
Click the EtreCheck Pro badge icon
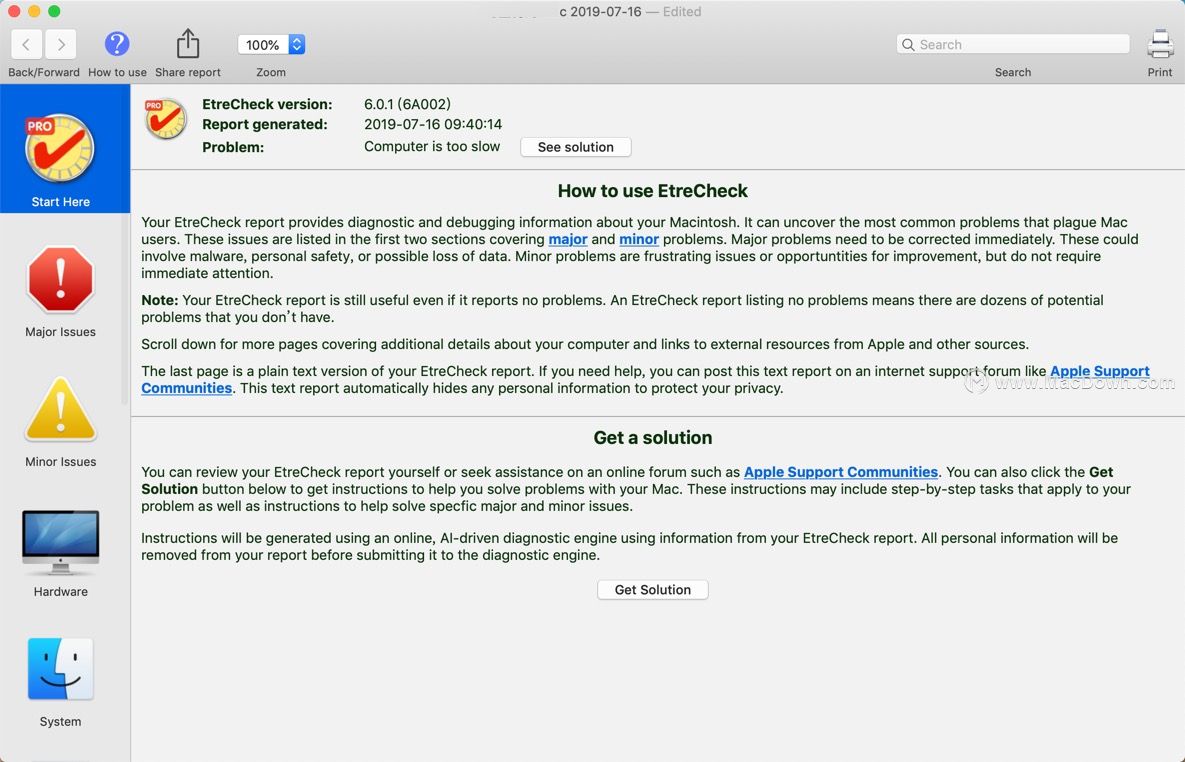click(x=165, y=118)
